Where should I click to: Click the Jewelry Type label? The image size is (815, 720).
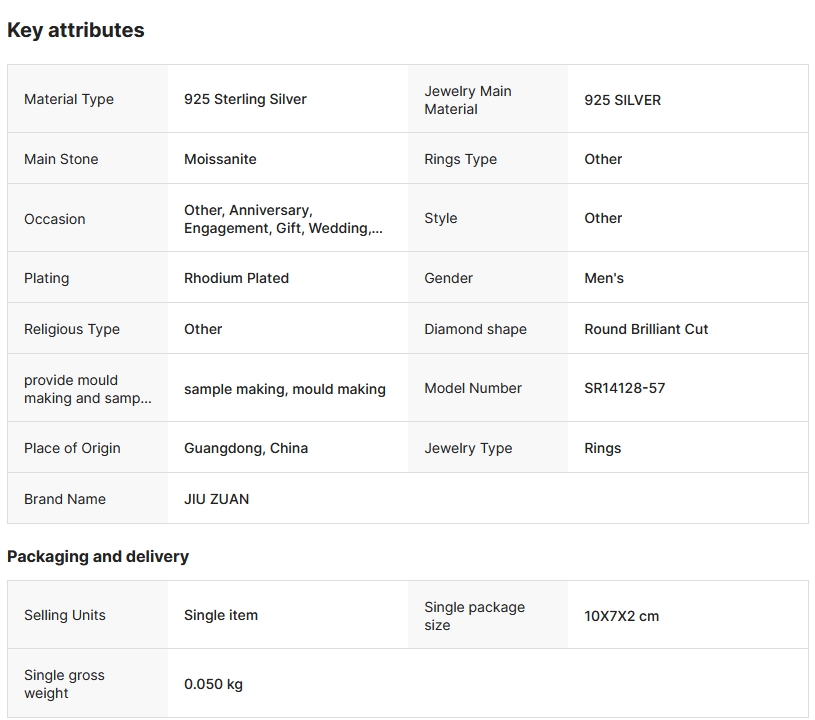[468, 448]
